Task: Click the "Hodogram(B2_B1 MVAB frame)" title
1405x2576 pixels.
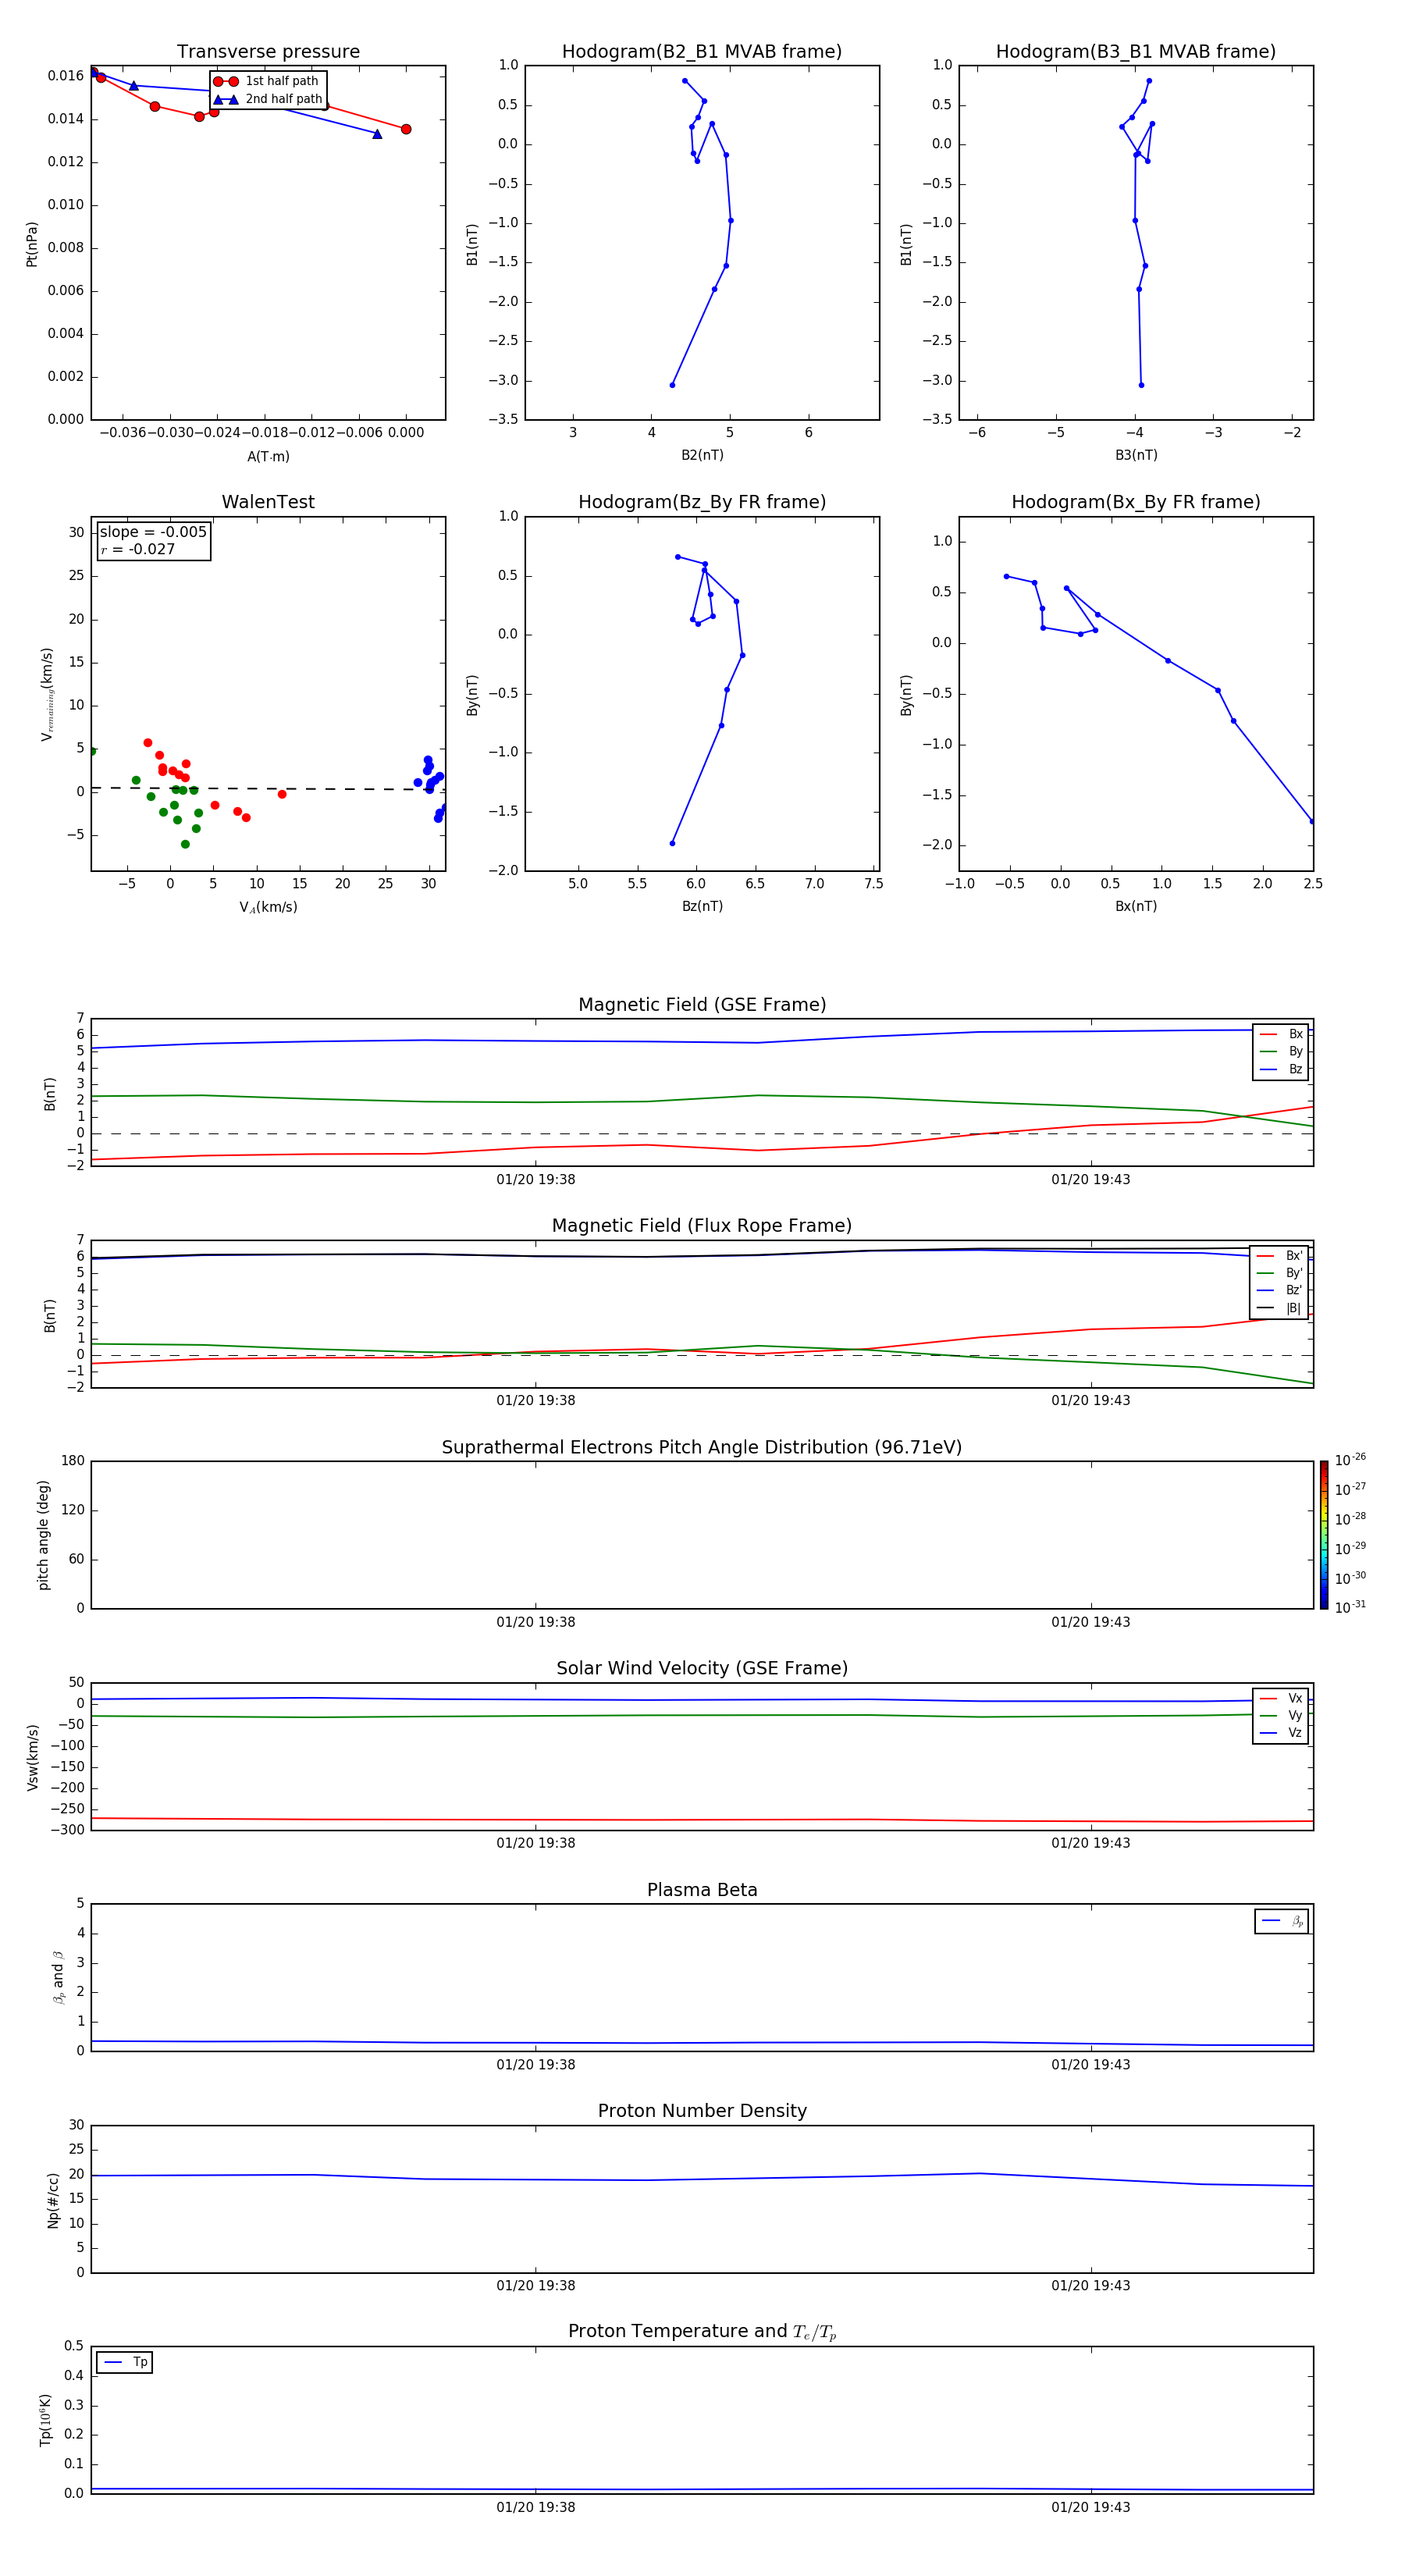Action: [702, 52]
